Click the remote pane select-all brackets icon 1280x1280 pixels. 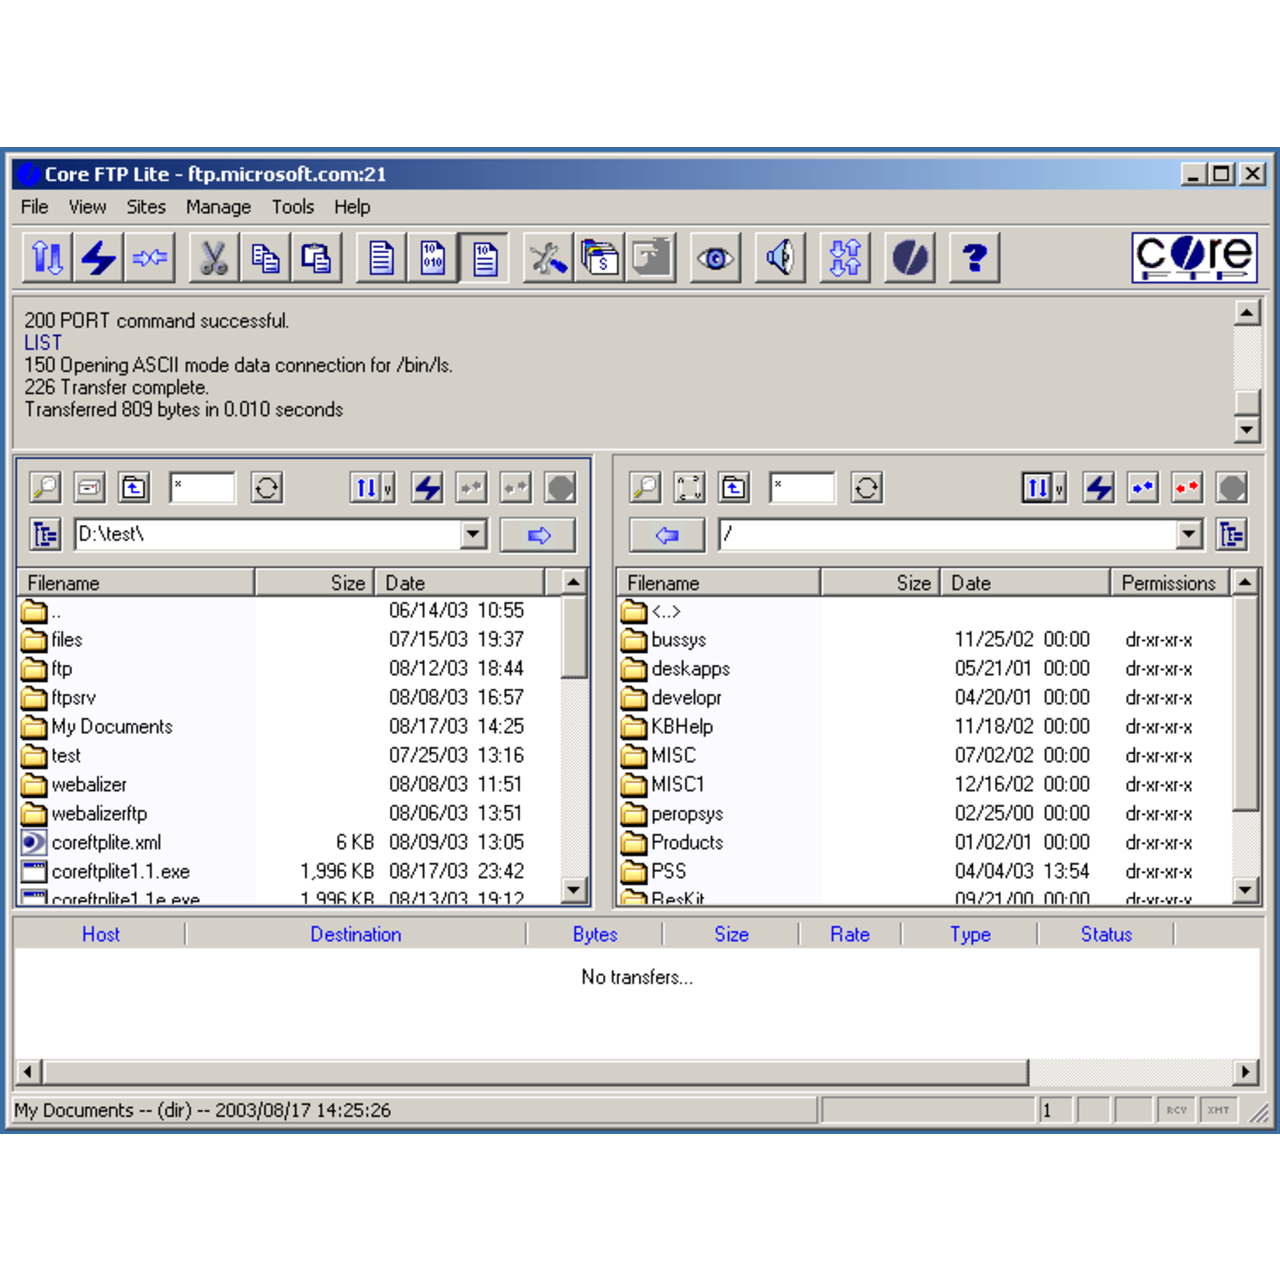[690, 488]
